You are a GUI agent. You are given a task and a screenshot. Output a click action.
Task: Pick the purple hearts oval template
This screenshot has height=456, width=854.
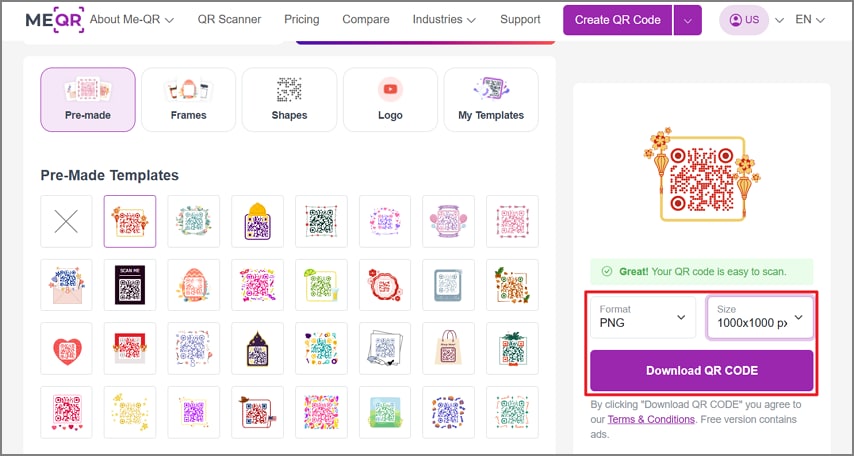tap(385, 221)
